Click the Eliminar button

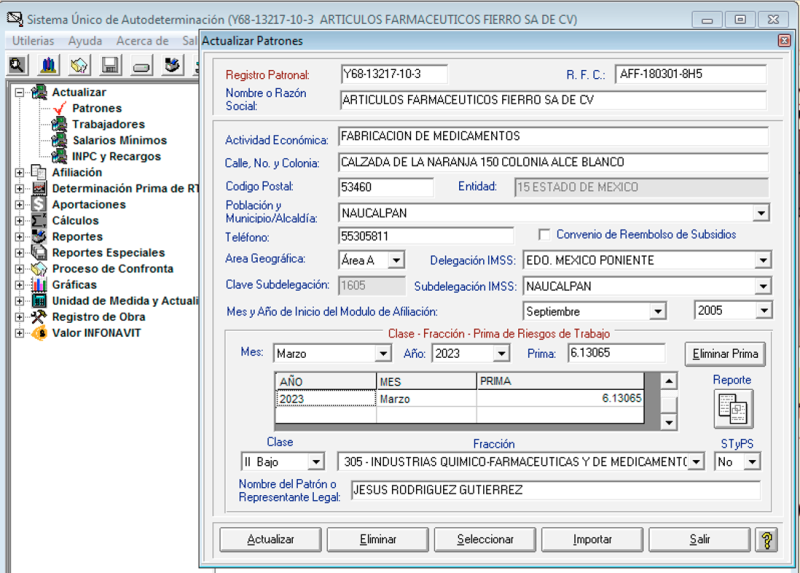coord(378,539)
